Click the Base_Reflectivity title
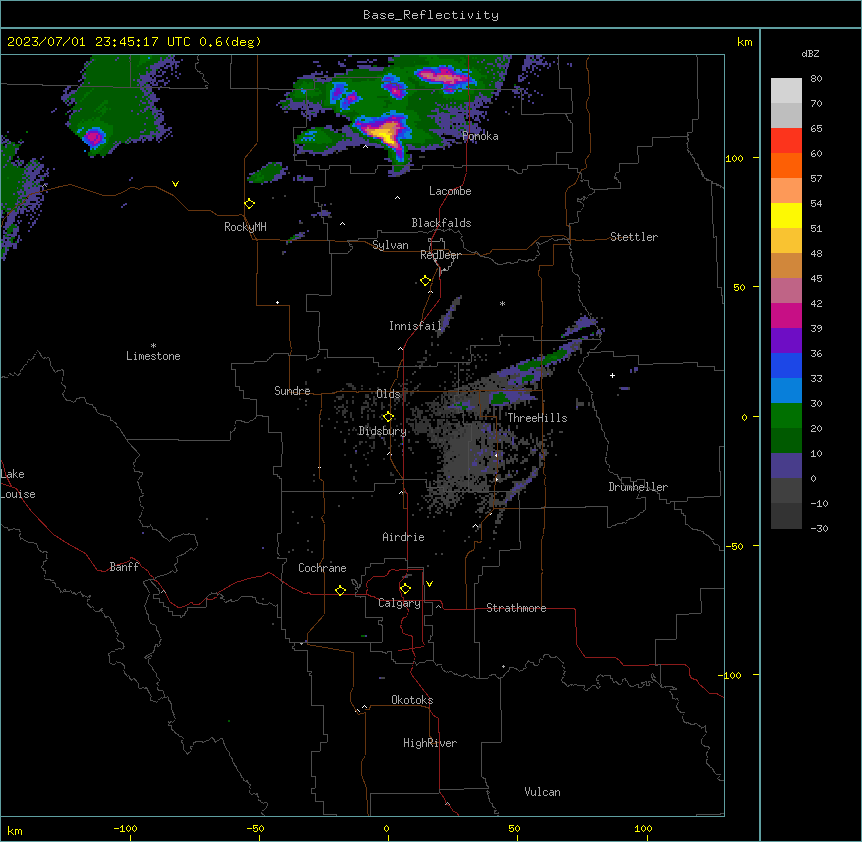Image resolution: width=862 pixels, height=842 pixels. click(431, 15)
